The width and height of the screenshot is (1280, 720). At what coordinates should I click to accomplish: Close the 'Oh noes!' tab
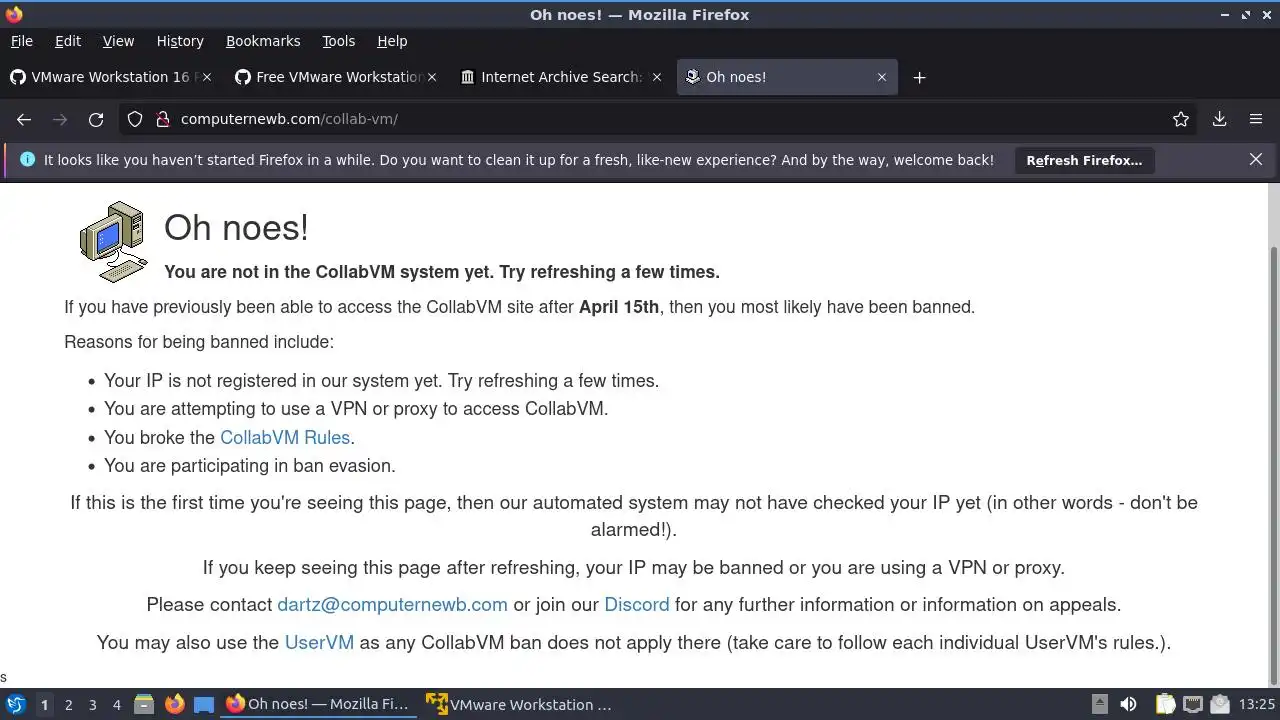[x=882, y=77]
